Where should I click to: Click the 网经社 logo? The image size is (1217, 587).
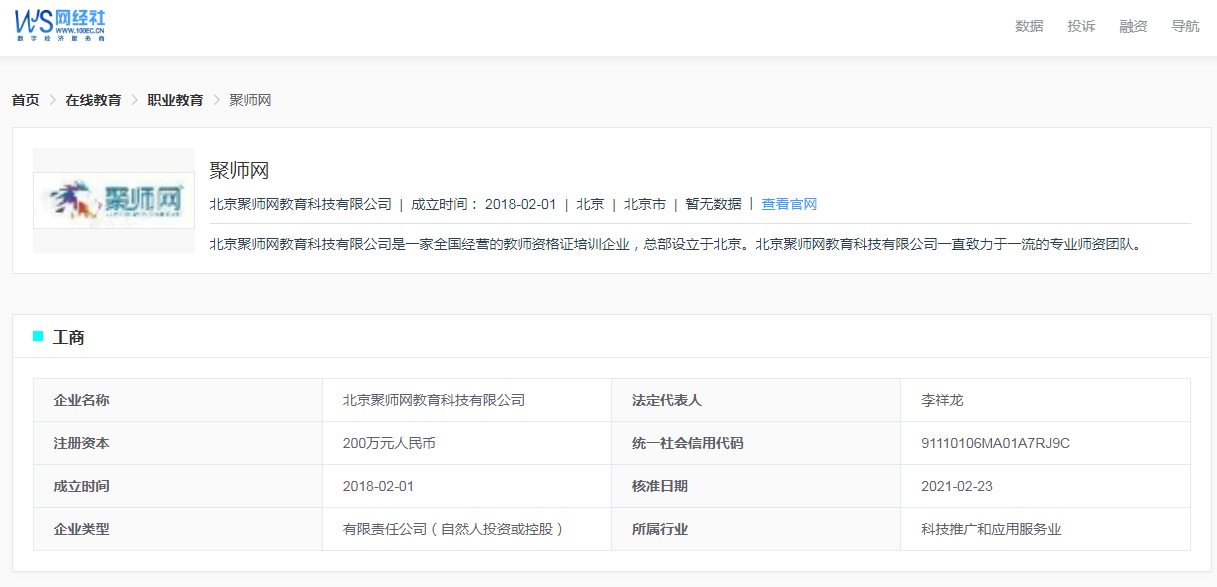tap(60, 26)
